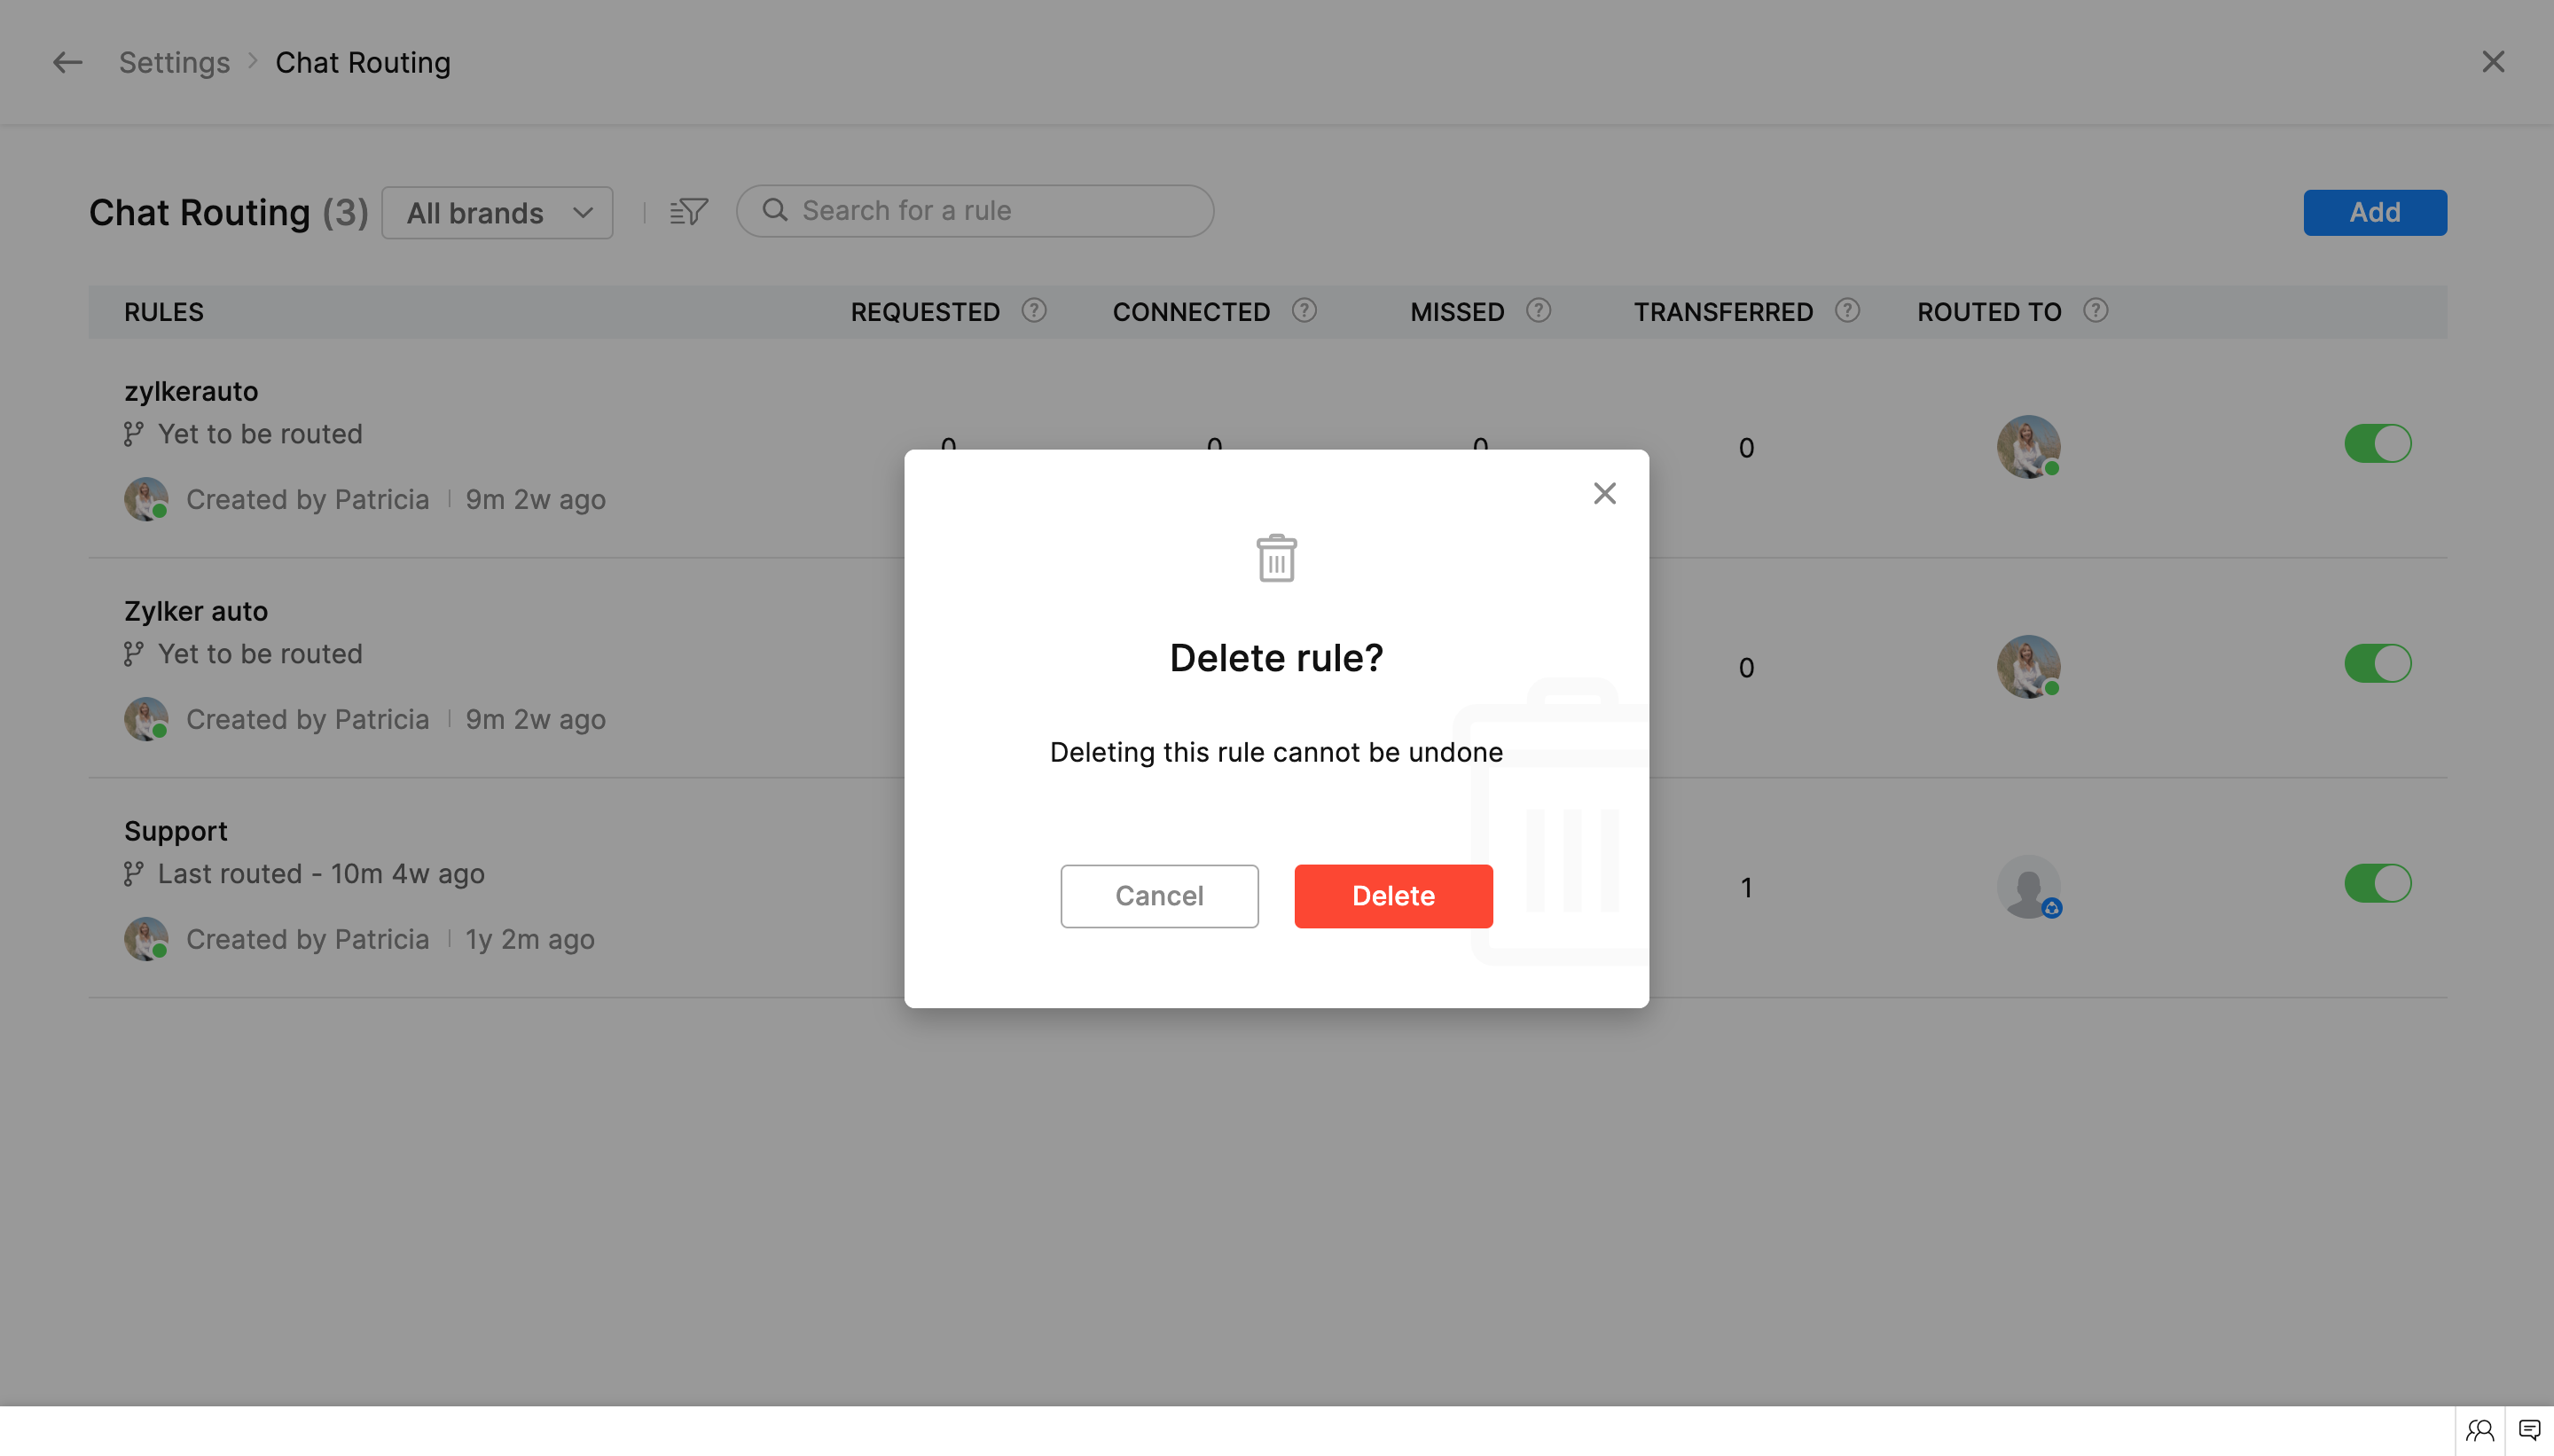This screenshot has height=1456, width=2554.
Task: Click the Connected help question icon
Action: [x=1304, y=311]
